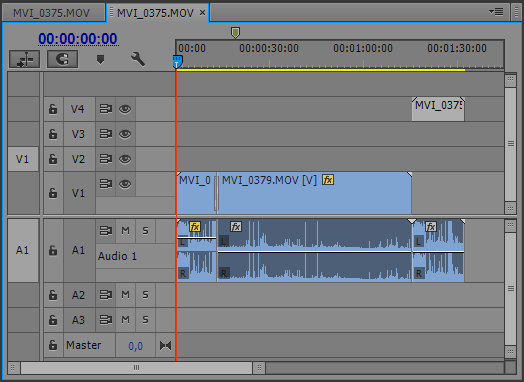Toggle sync lock for track A3
This screenshot has height=382, width=524.
[106, 320]
